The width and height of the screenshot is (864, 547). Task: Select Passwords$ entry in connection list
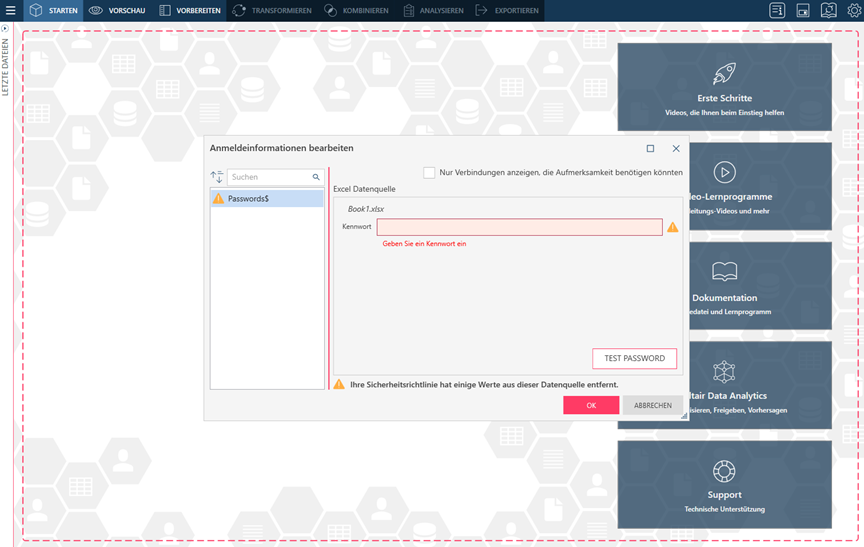click(x=267, y=199)
